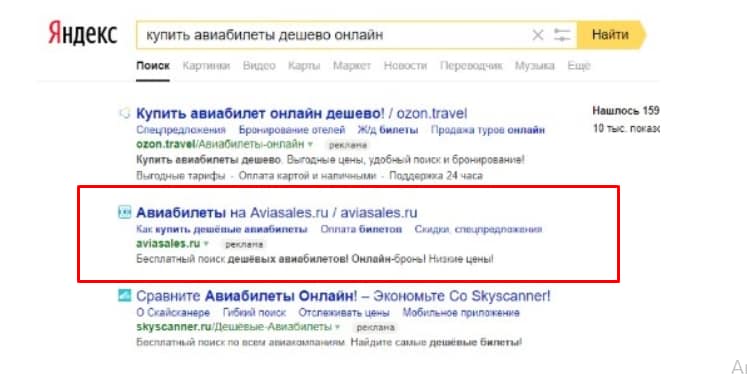This screenshot has height=378, width=747.
Task: Expand the arrow next to aviasales.ru URL
Action: 206,244
